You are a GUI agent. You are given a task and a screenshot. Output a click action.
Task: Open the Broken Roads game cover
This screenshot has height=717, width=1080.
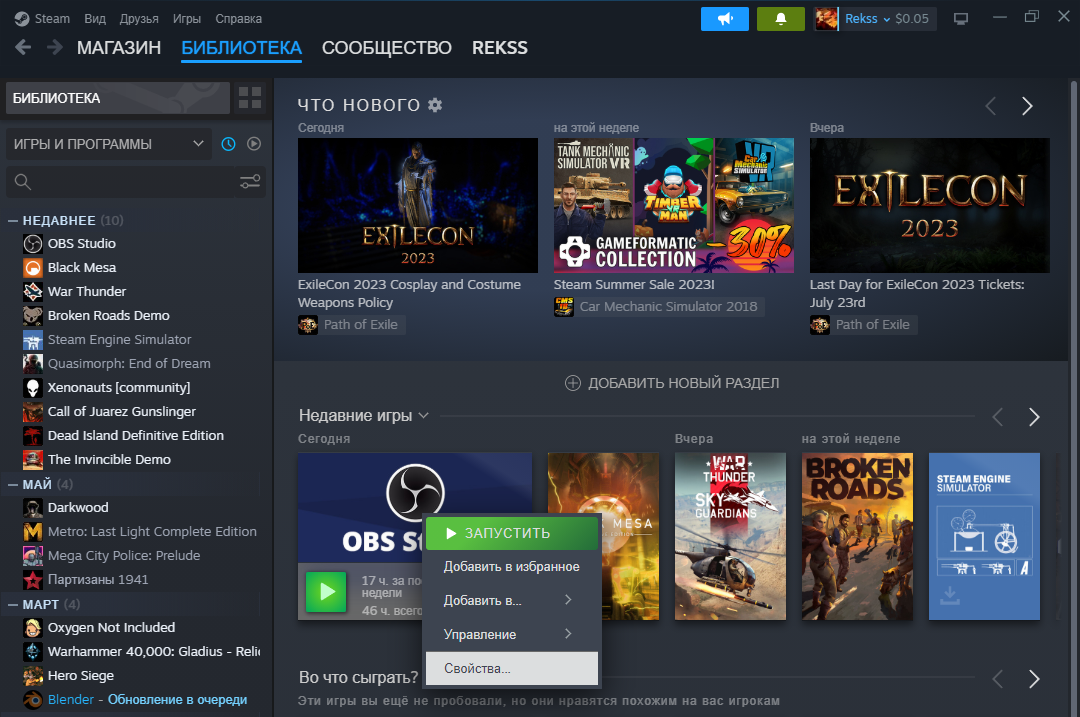857,536
